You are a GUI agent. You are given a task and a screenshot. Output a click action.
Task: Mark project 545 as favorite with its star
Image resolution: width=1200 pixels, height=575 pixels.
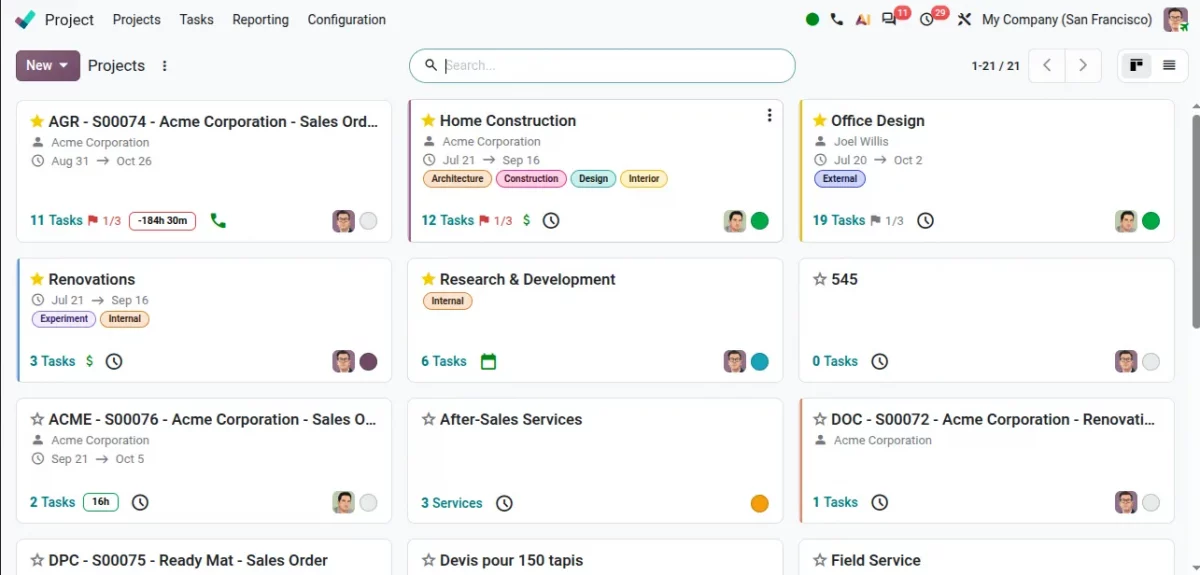coord(819,279)
